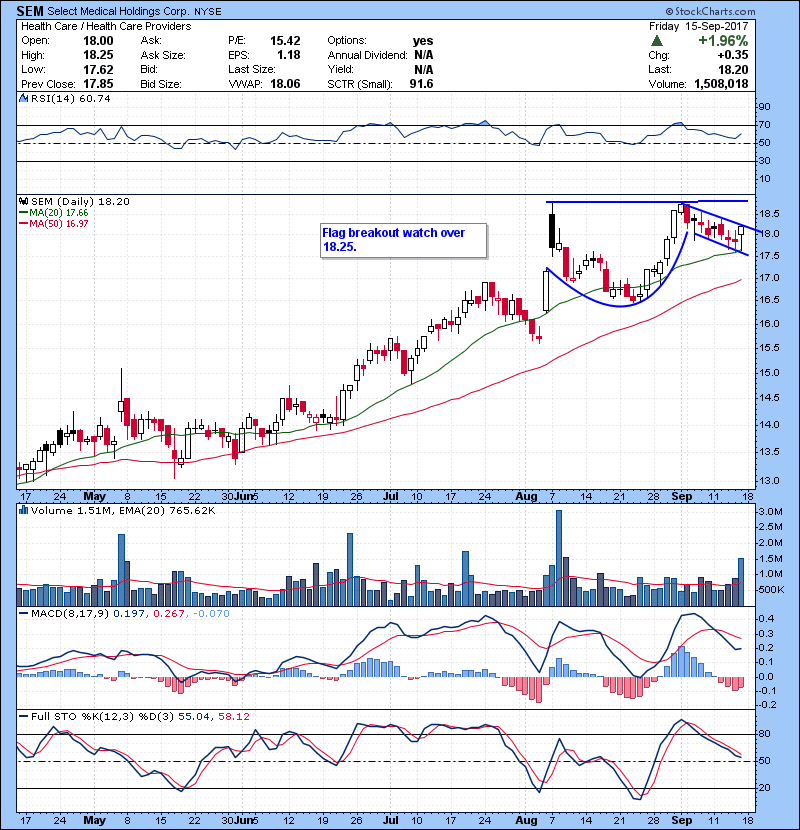Screen dimensions: 800x830
Task: Click the stochastic %D value 58.12
Action: [233, 716]
